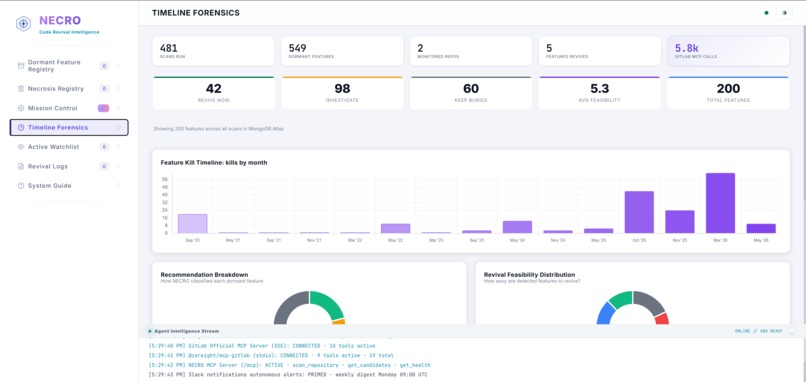Open Necrosis Registry page

click(x=69, y=89)
